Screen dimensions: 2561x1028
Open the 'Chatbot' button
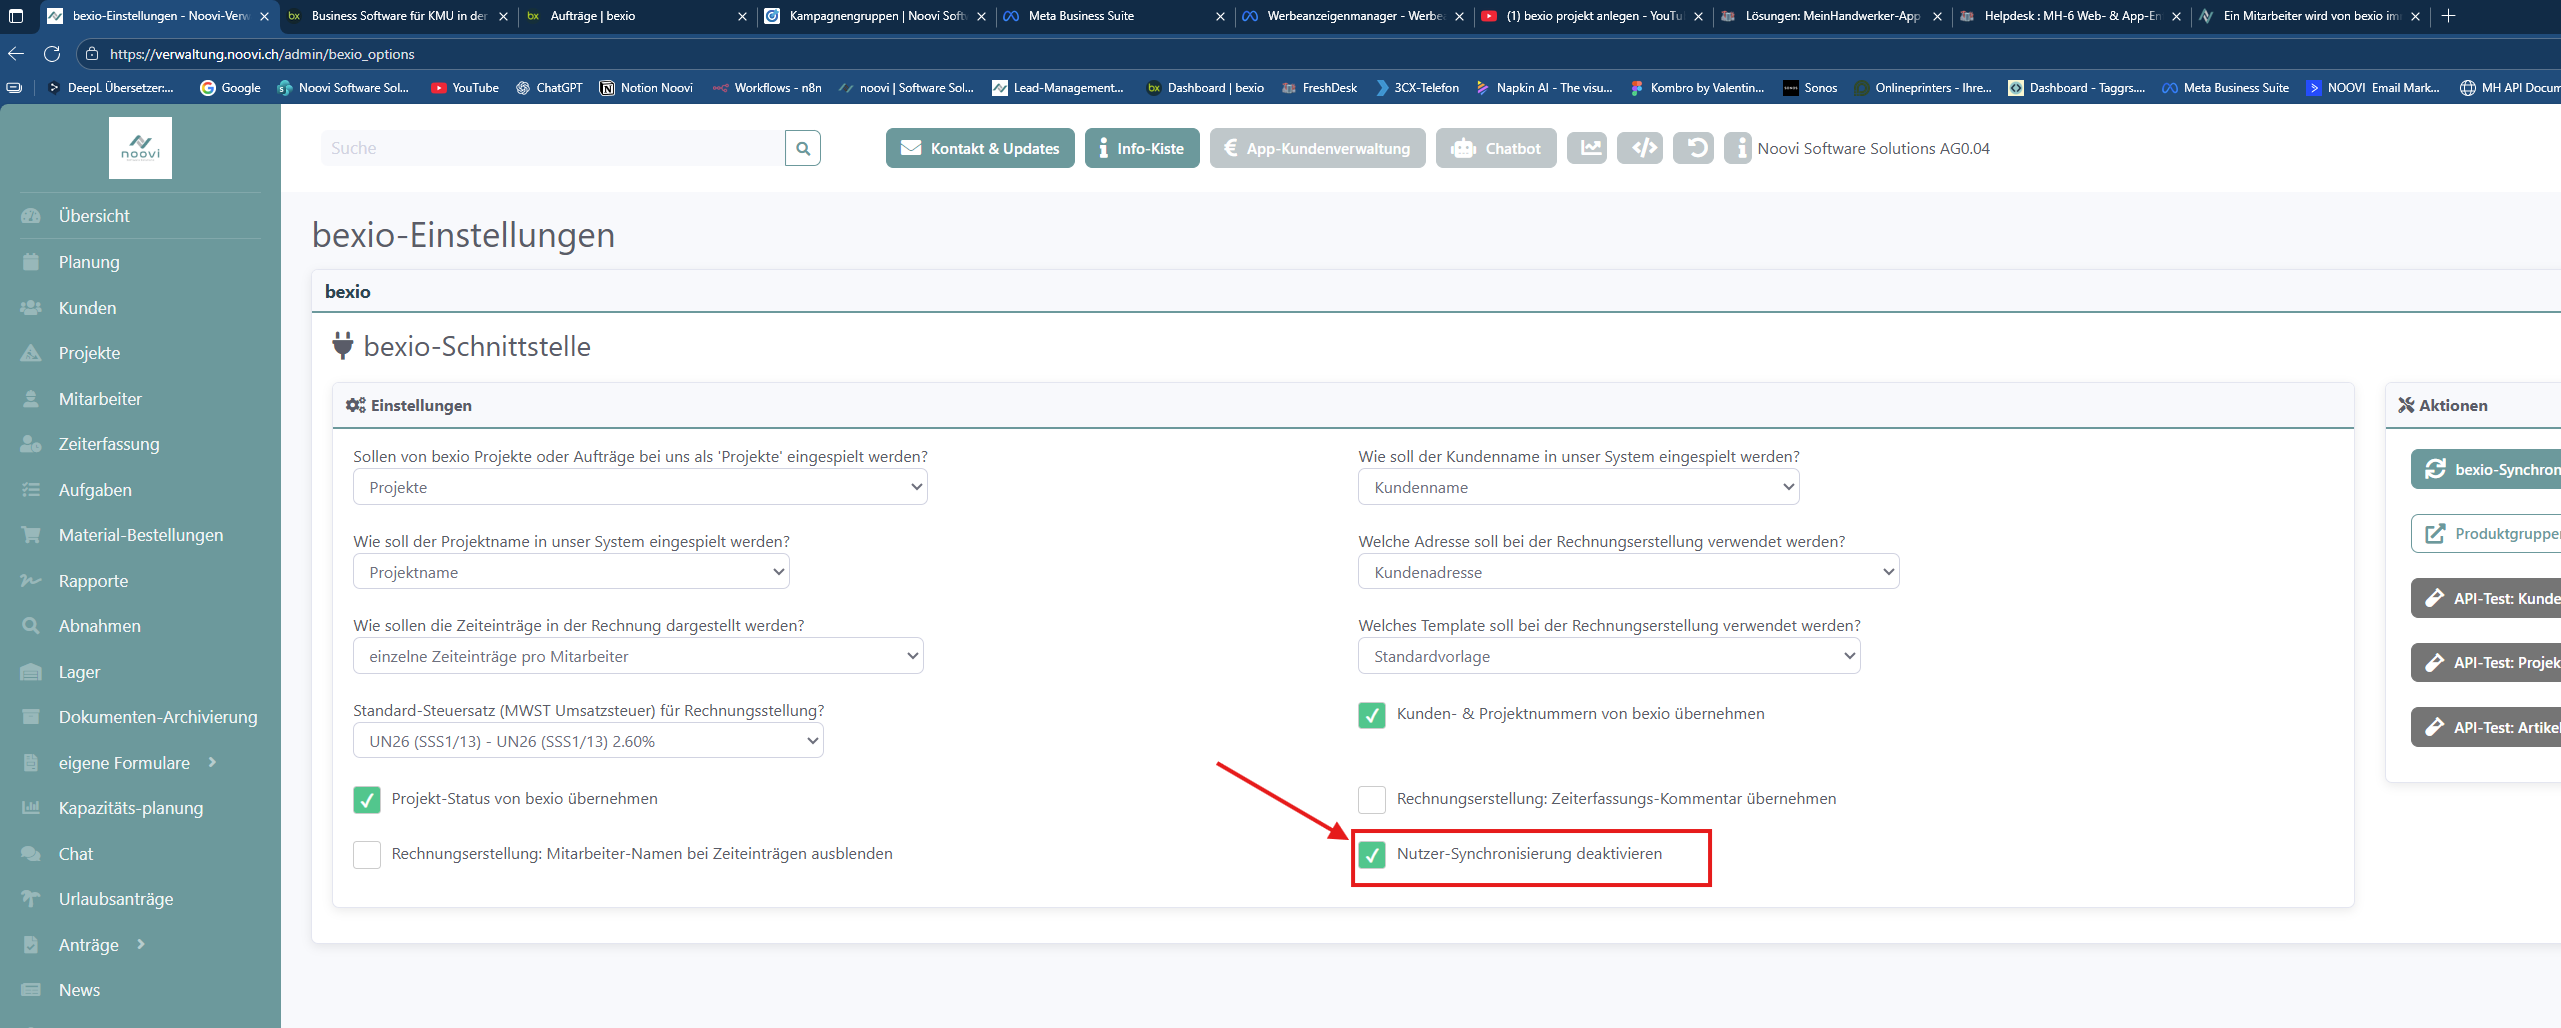[x=1496, y=148]
